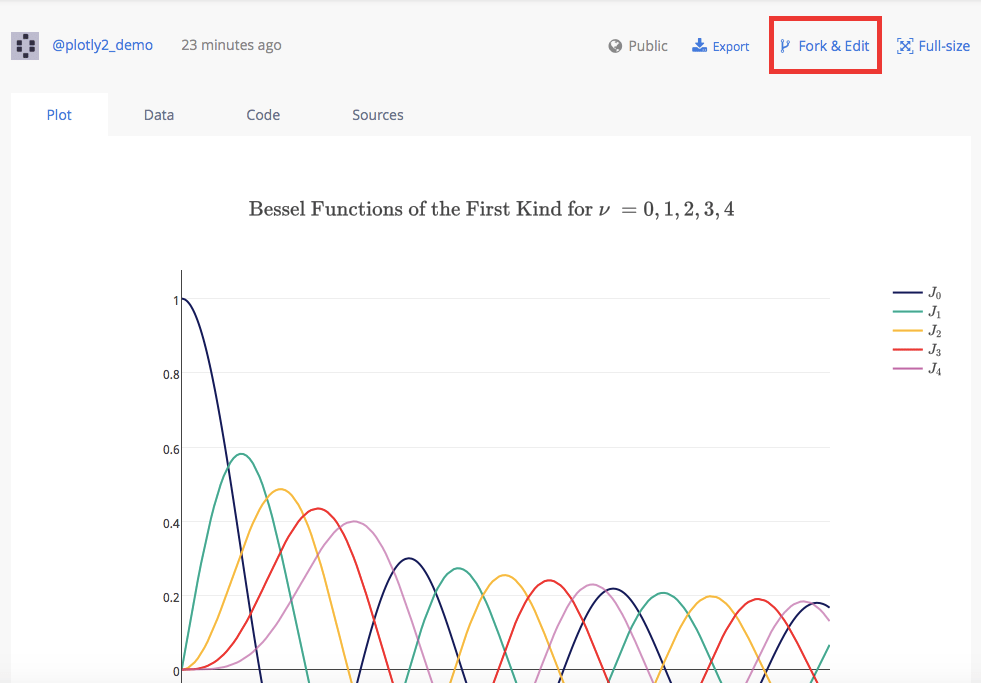Switch to the Data tab

point(159,115)
